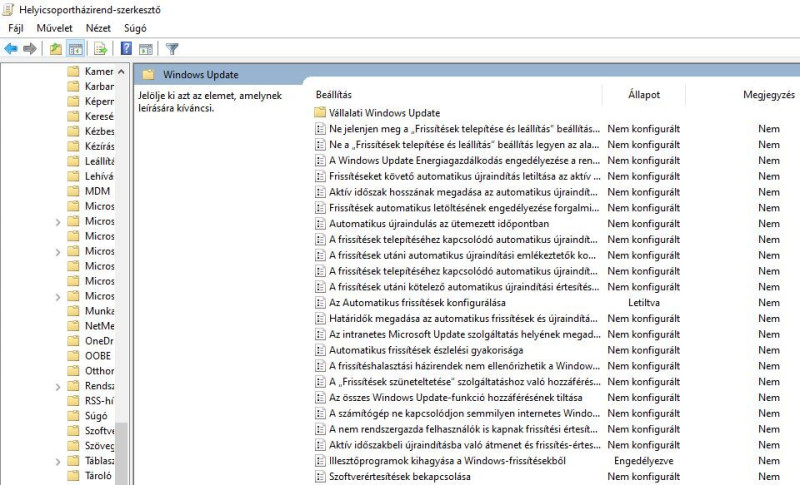Viewport: 800px width, 485px height.
Task: Select the Munka tree item
Action: tap(99, 311)
